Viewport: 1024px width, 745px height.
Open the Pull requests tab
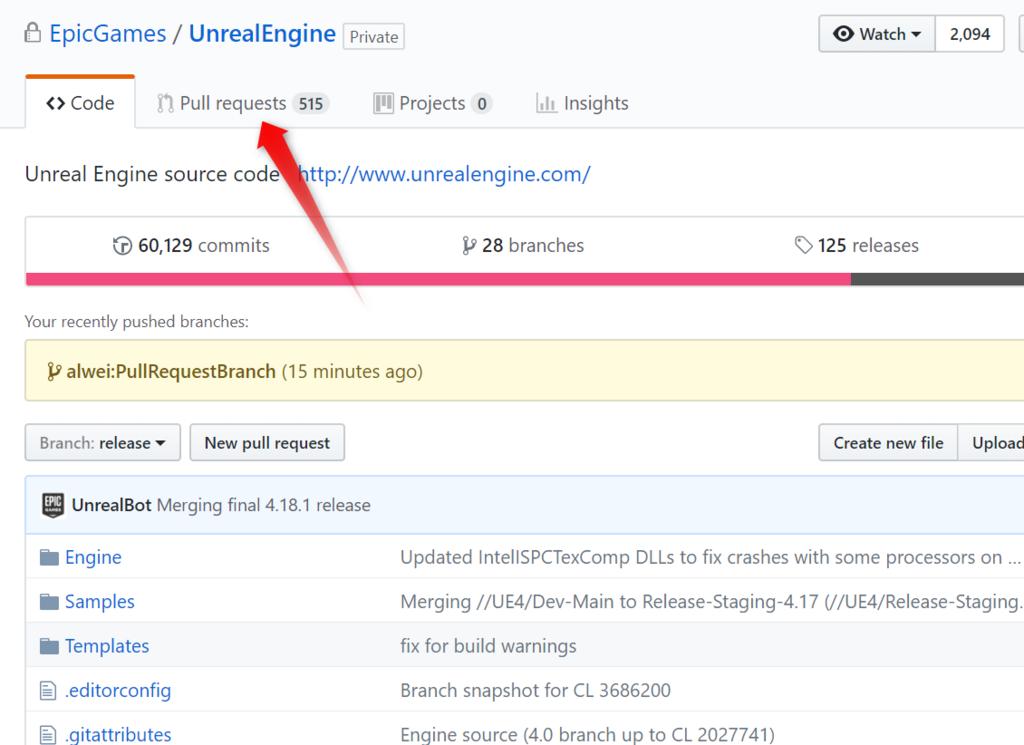[243, 103]
